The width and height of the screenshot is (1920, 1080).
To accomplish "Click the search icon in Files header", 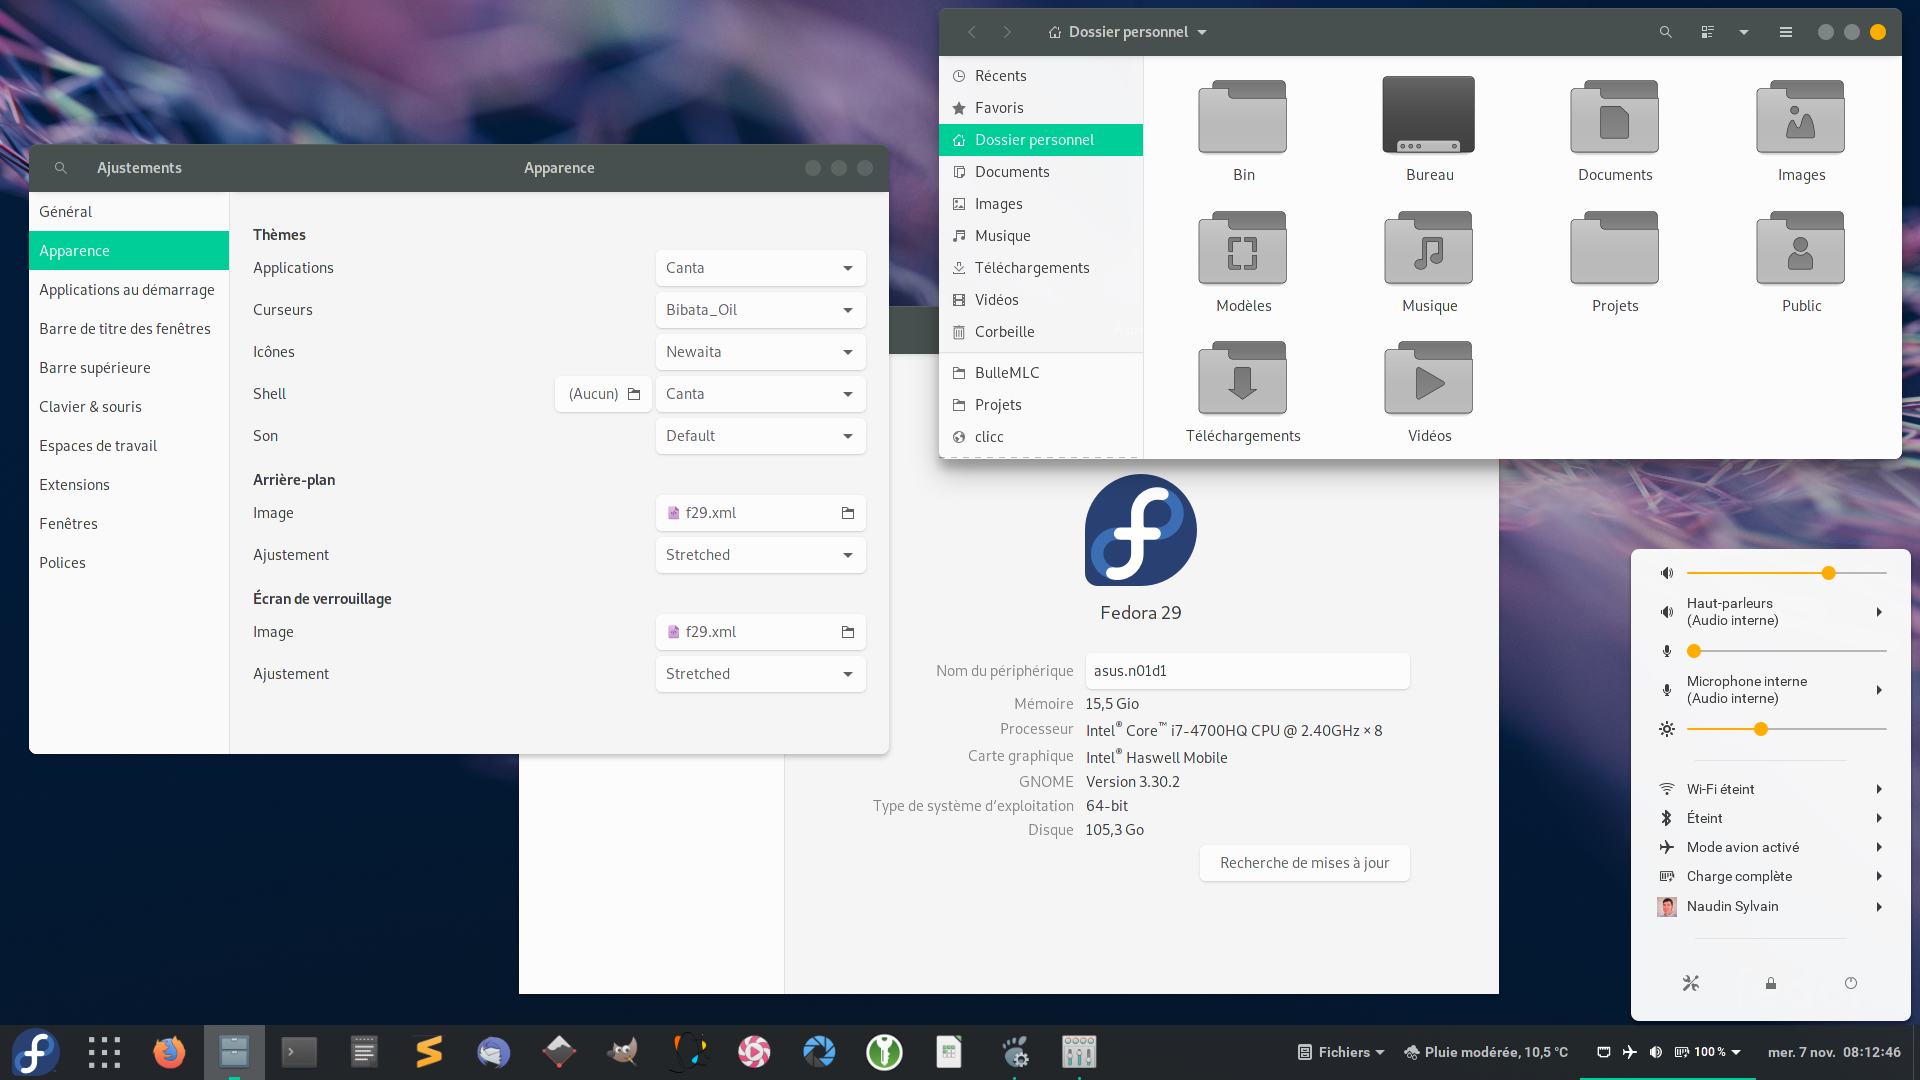I will point(1665,32).
